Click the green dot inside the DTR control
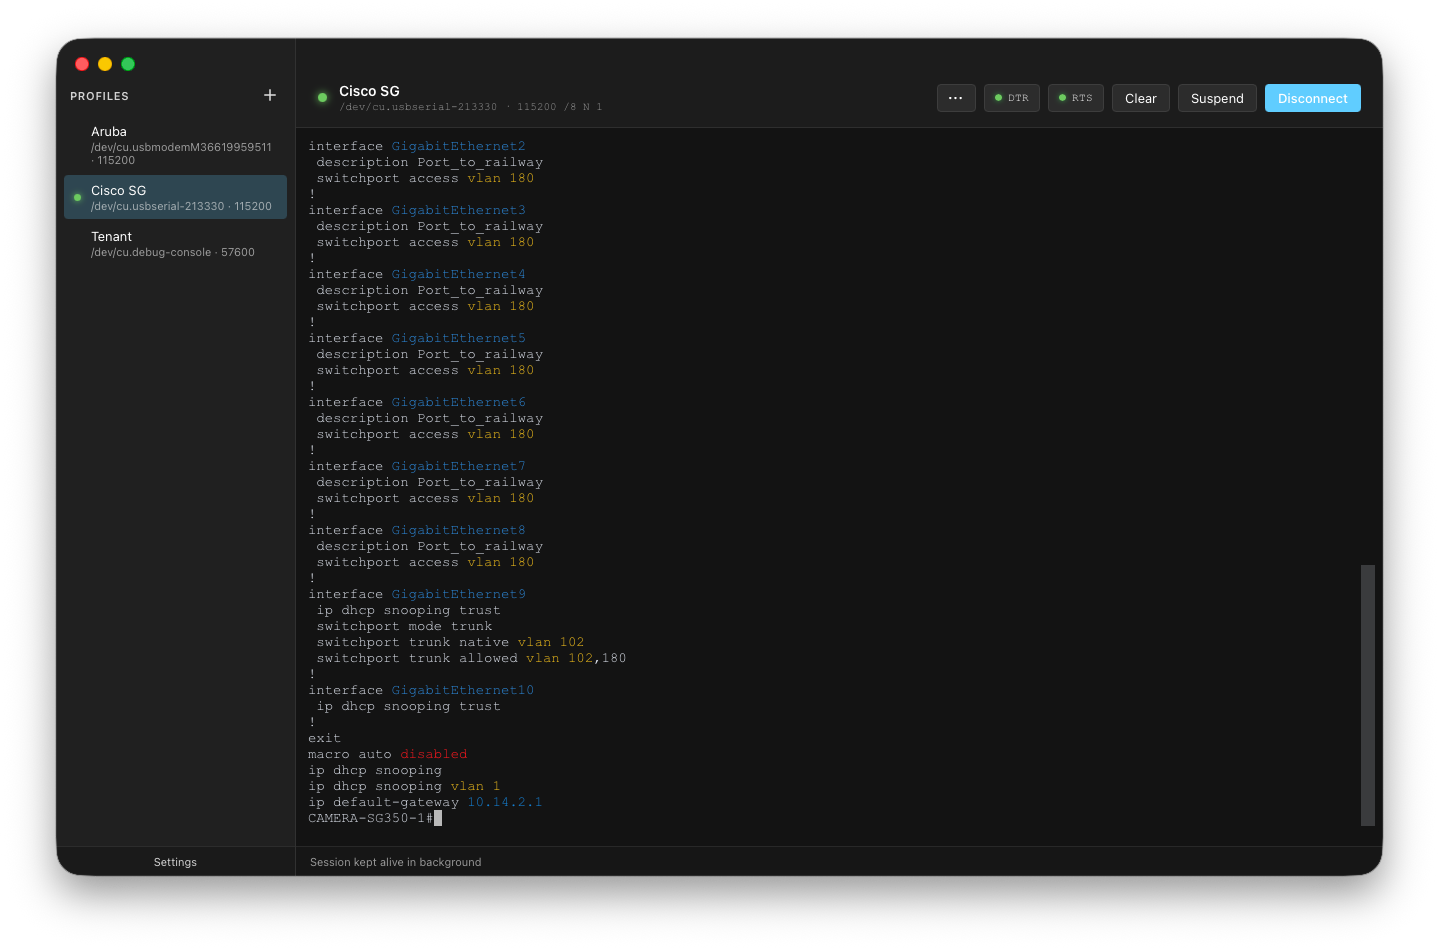The width and height of the screenshot is (1439, 950). pyautogui.click(x=997, y=97)
